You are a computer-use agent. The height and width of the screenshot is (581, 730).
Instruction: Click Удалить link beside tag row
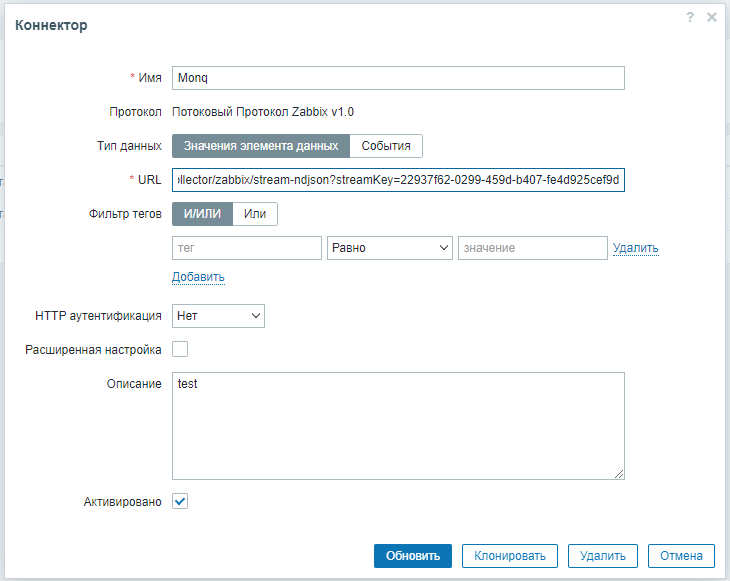click(x=635, y=248)
